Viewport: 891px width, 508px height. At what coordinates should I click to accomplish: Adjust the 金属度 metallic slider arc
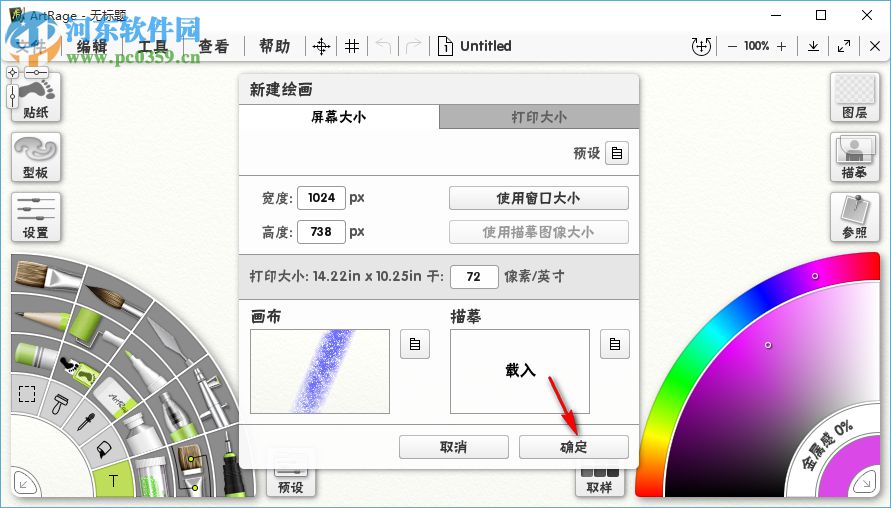[828, 446]
